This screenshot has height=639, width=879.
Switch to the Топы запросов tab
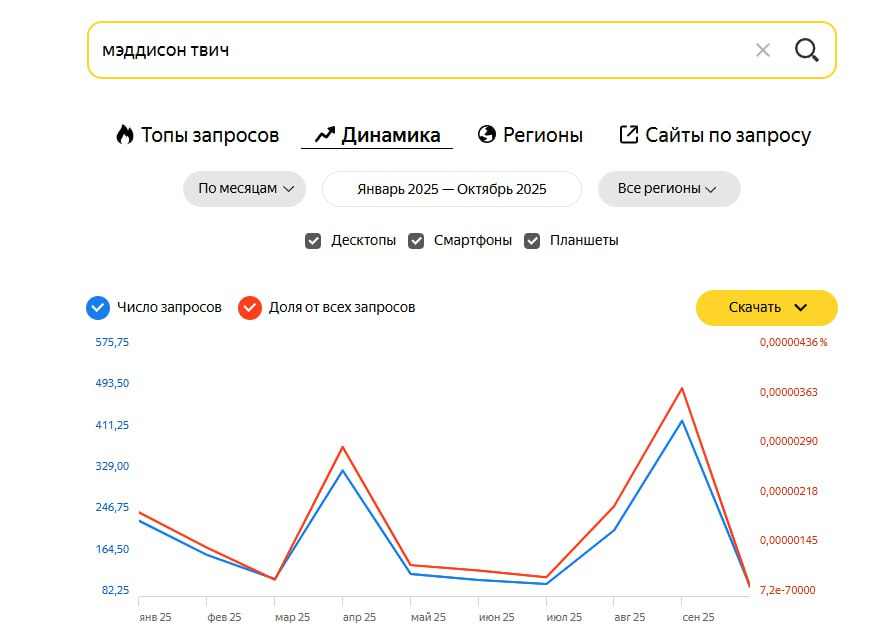coord(209,135)
